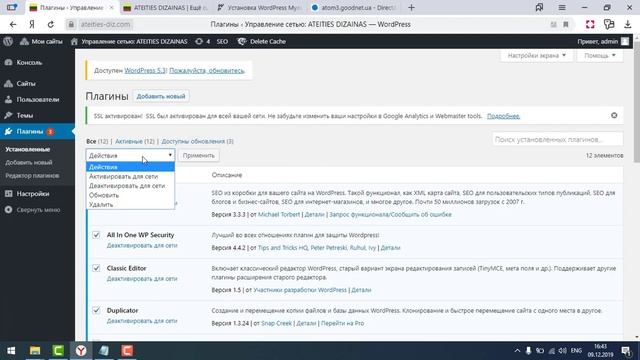Deactivate All In One WP Security for network
Viewport: 640px width, 360px height.
(x=142, y=246)
